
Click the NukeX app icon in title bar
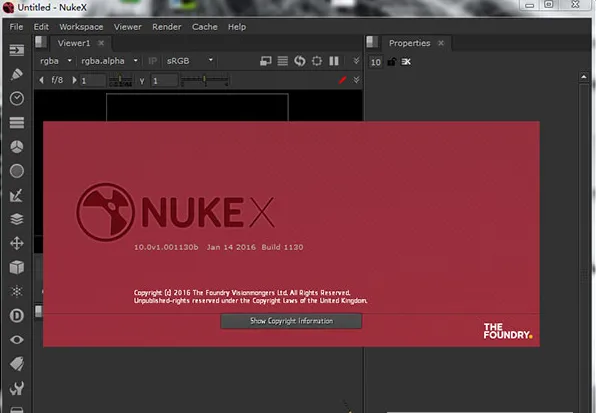(8, 7)
